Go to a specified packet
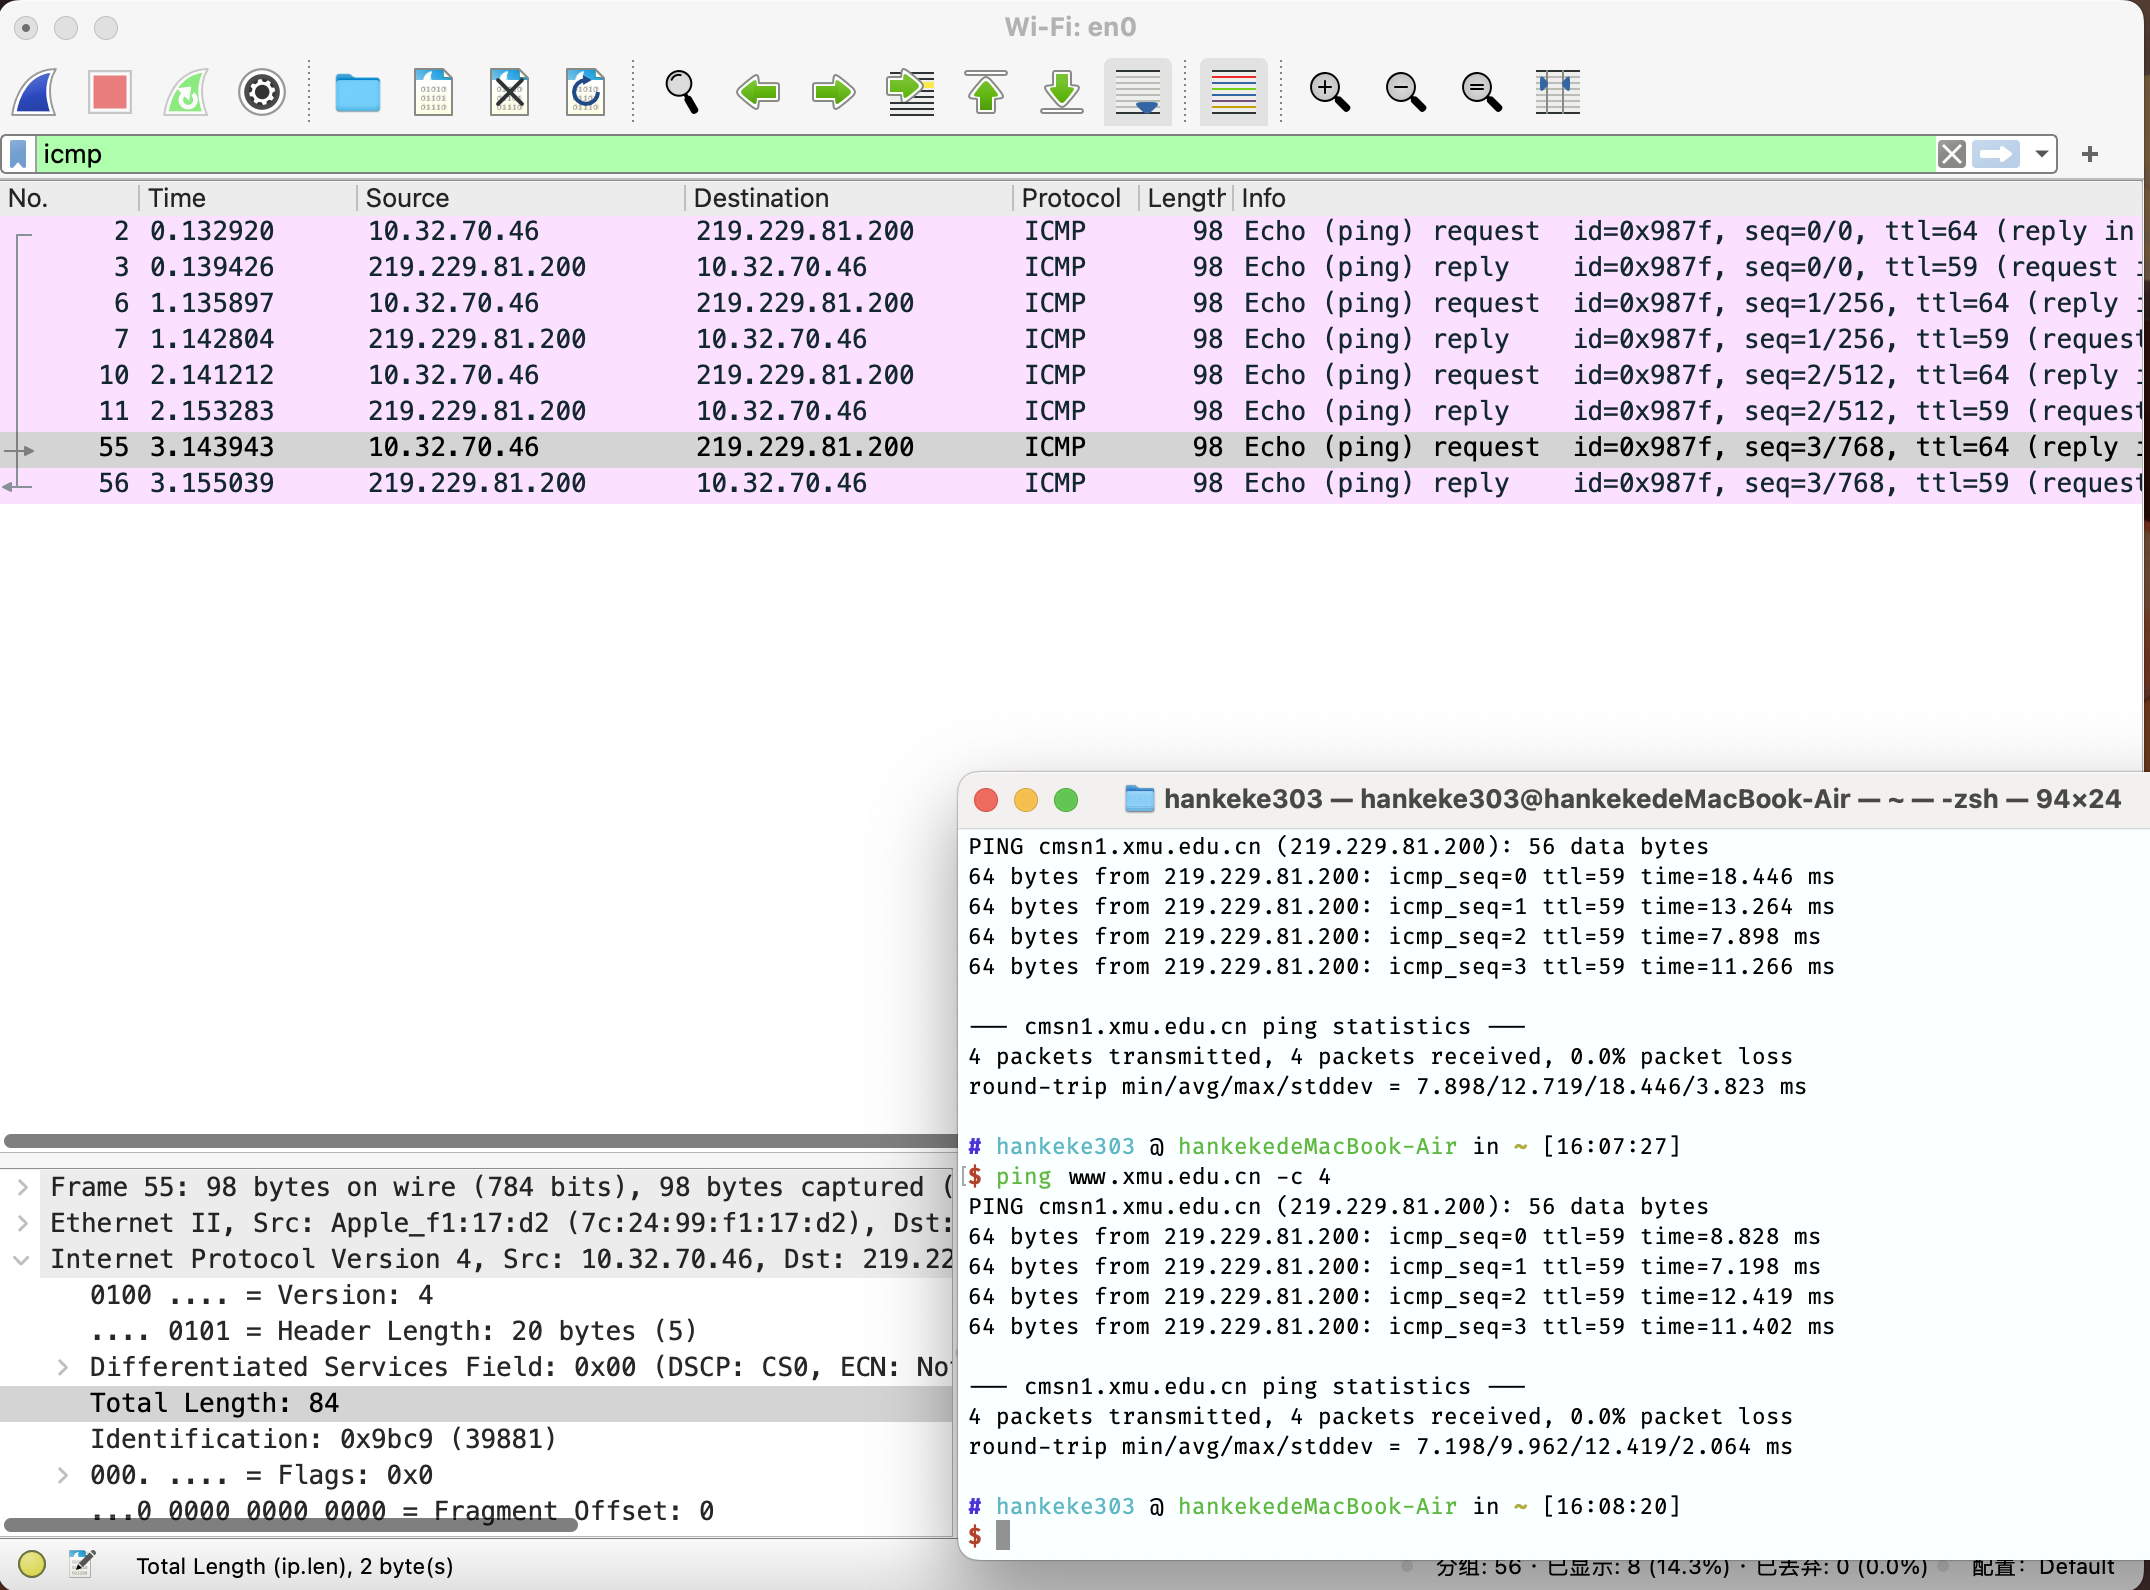This screenshot has width=2150, height=1590. [x=910, y=92]
